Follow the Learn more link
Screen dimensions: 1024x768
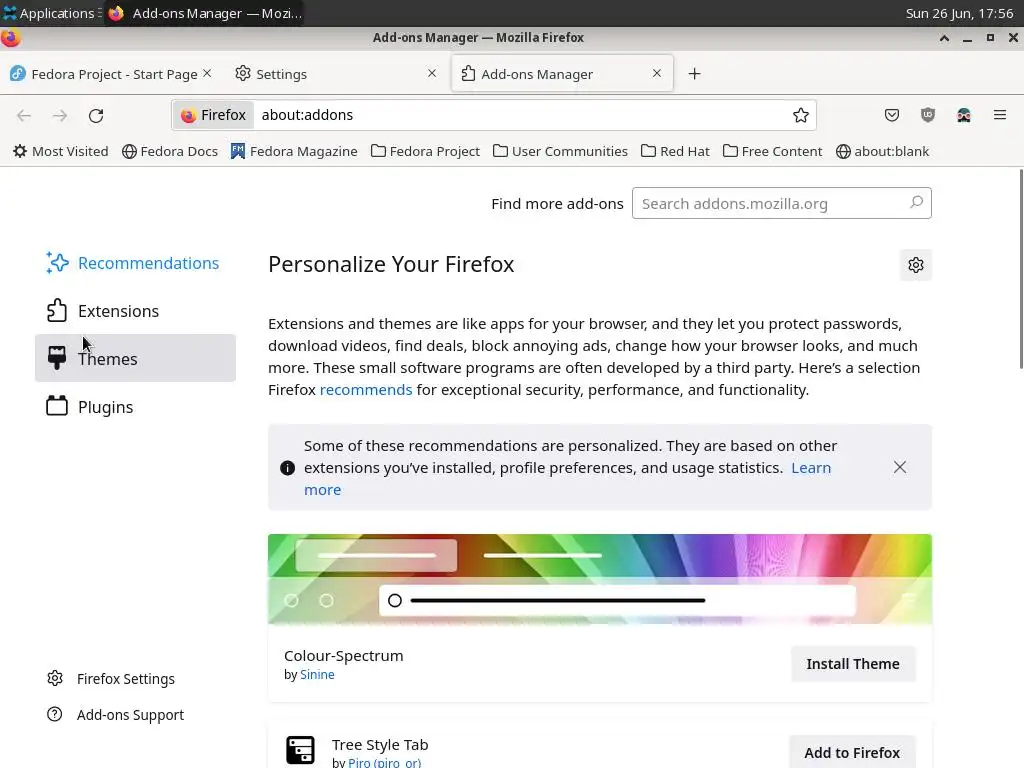(x=811, y=468)
